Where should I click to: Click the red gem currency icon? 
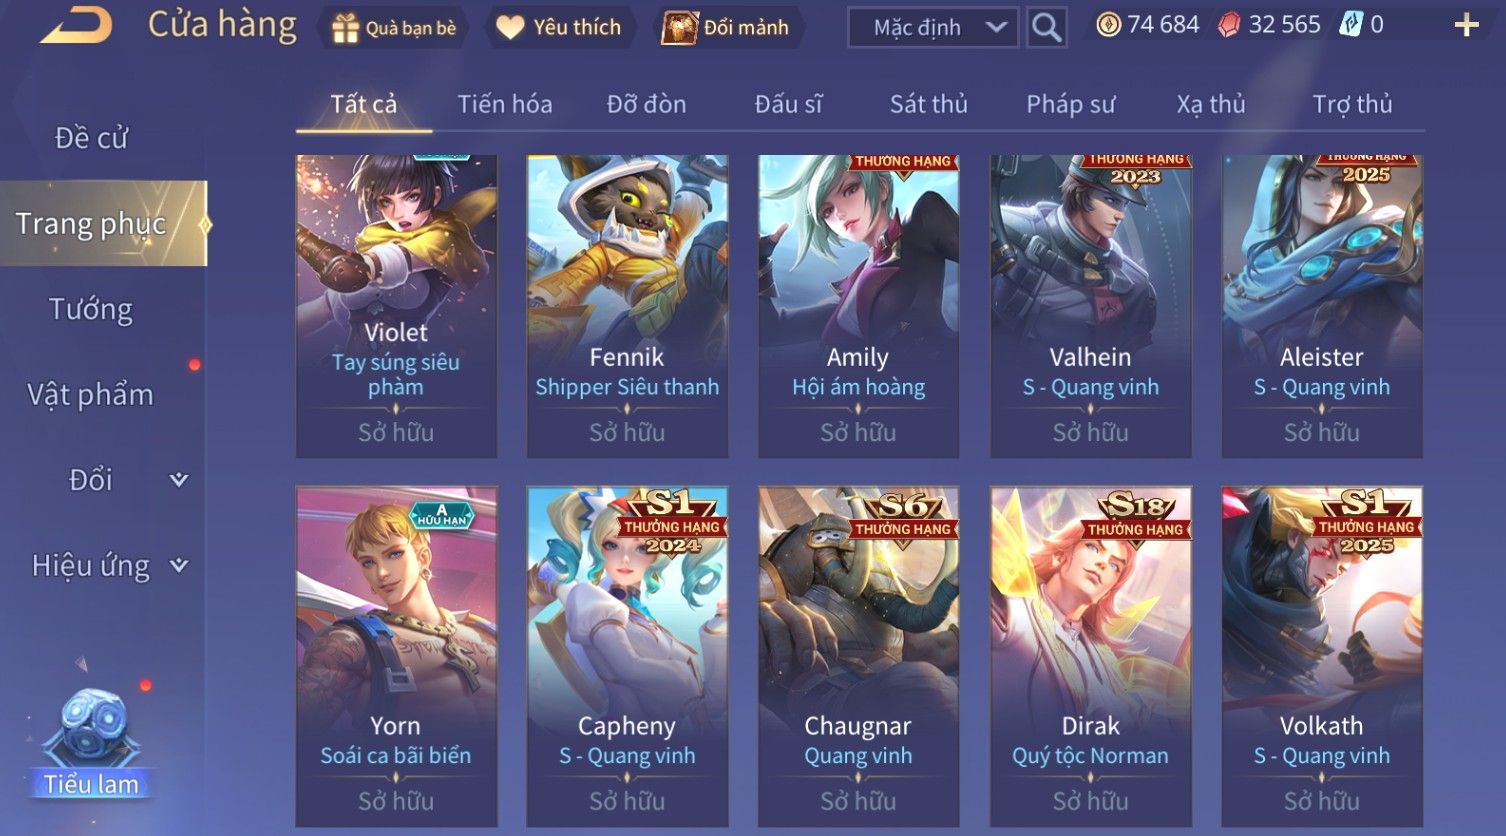pyautogui.click(x=1229, y=25)
